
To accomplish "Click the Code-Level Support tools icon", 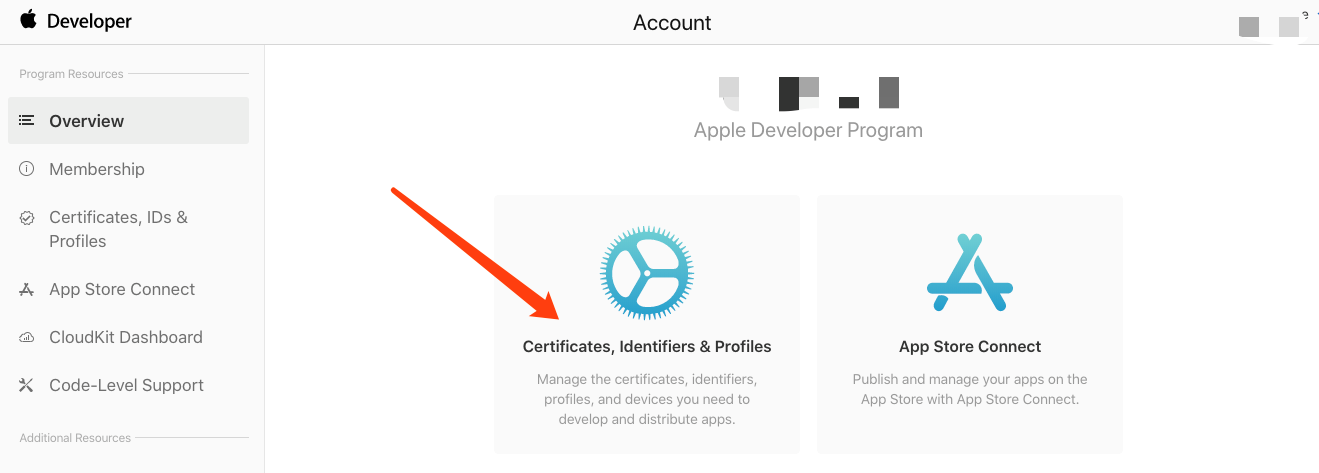I will 27,385.
